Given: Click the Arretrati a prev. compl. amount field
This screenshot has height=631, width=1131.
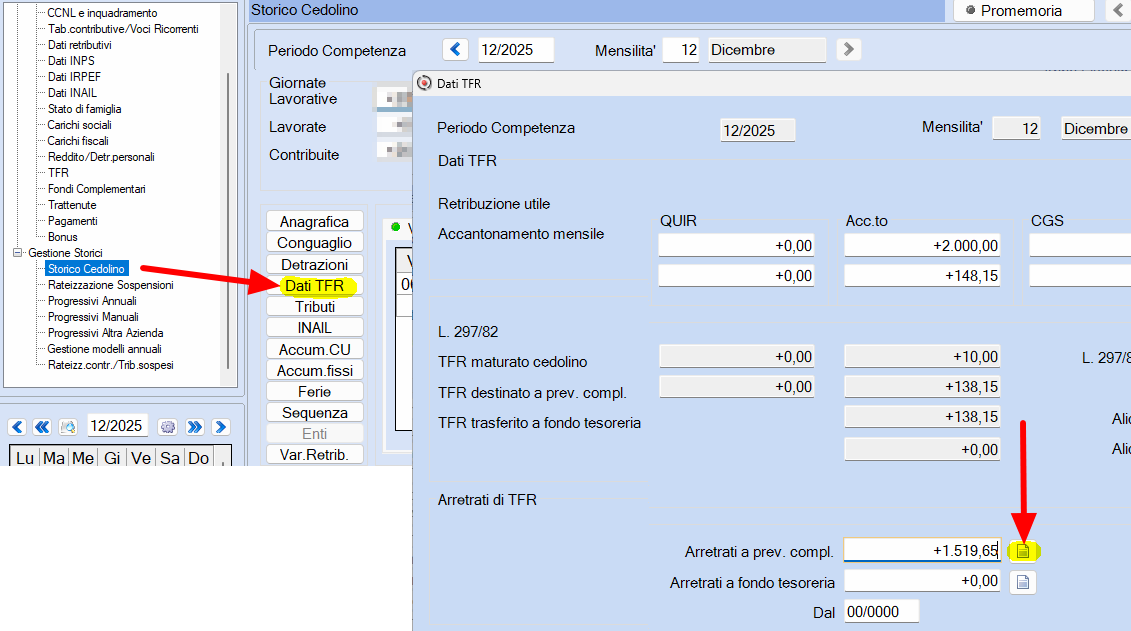Looking at the screenshot, I should (x=923, y=550).
